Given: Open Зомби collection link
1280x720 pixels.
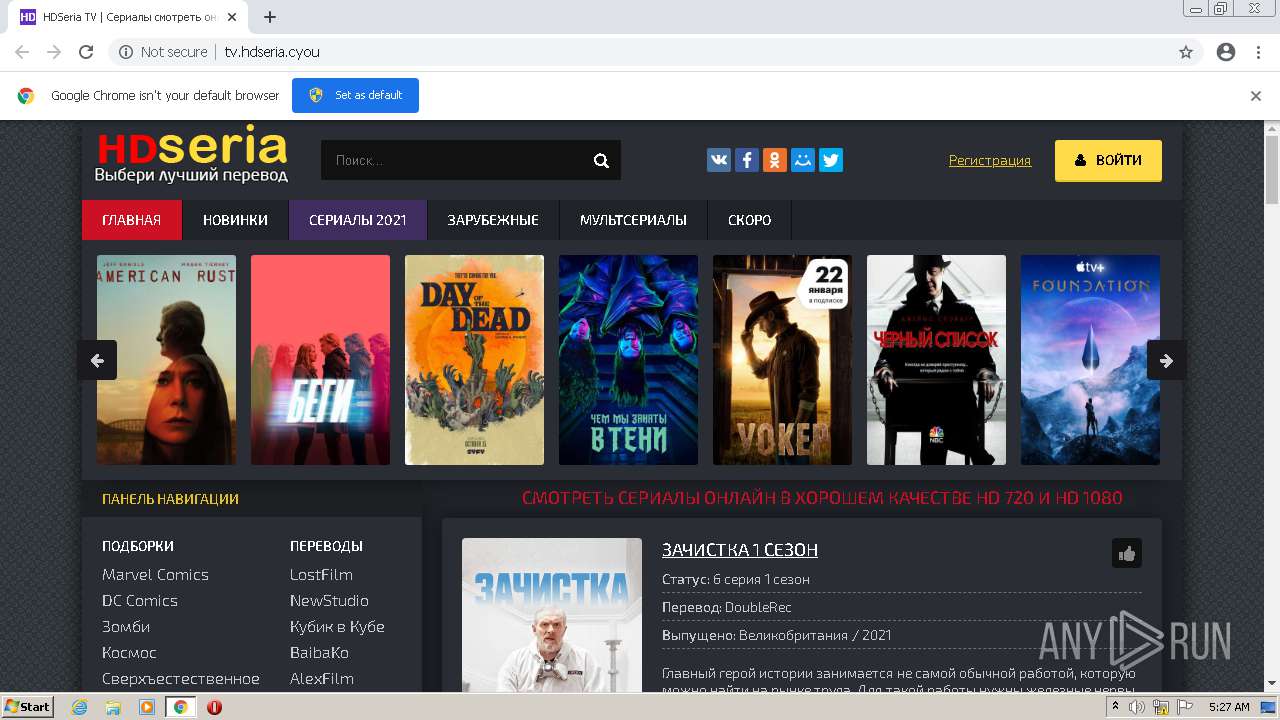Looking at the screenshot, I should [126, 627].
